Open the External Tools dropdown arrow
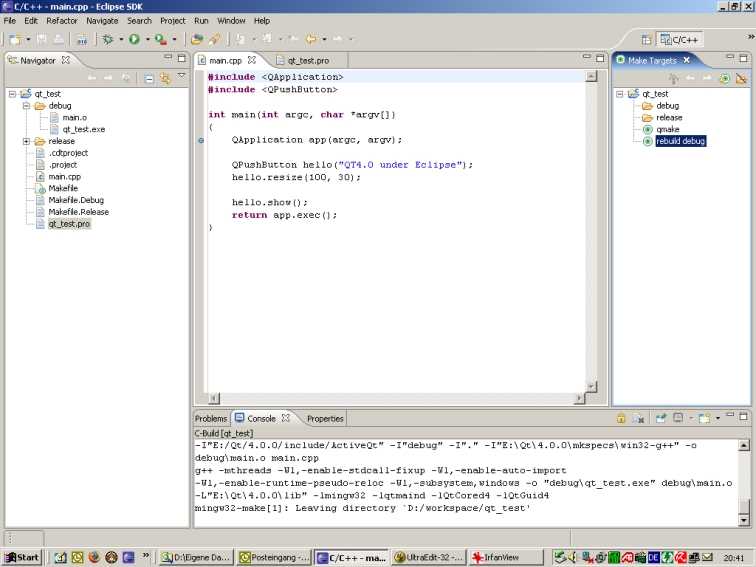The image size is (756, 567). pyautogui.click(x=174, y=40)
